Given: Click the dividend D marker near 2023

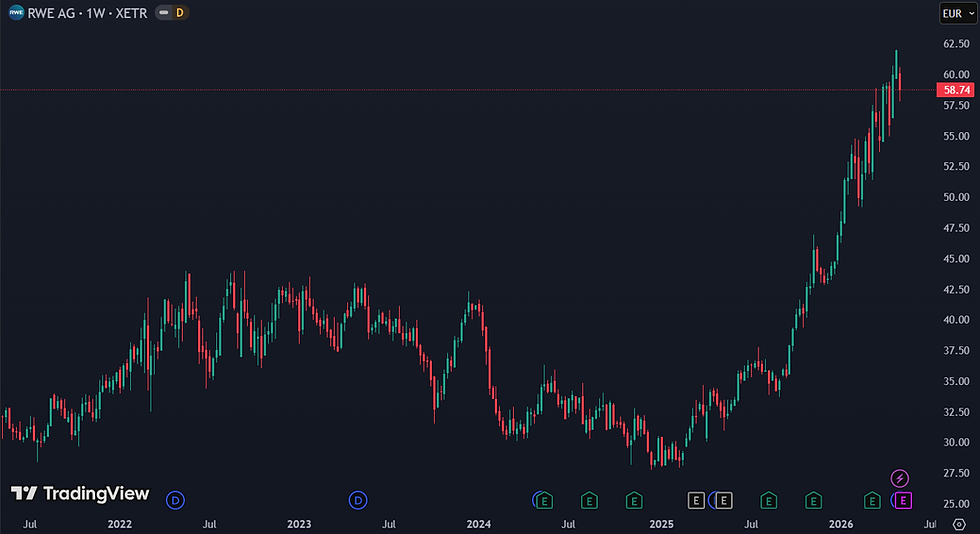Looking at the screenshot, I should point(358,500).
